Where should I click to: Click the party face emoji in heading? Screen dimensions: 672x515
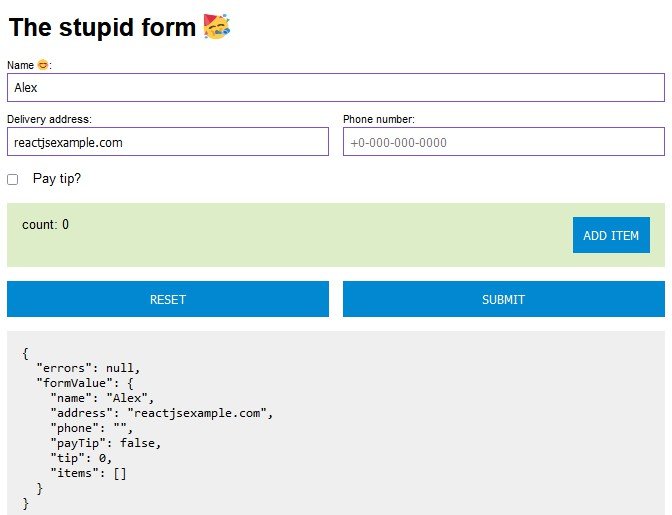click(216, 27)
